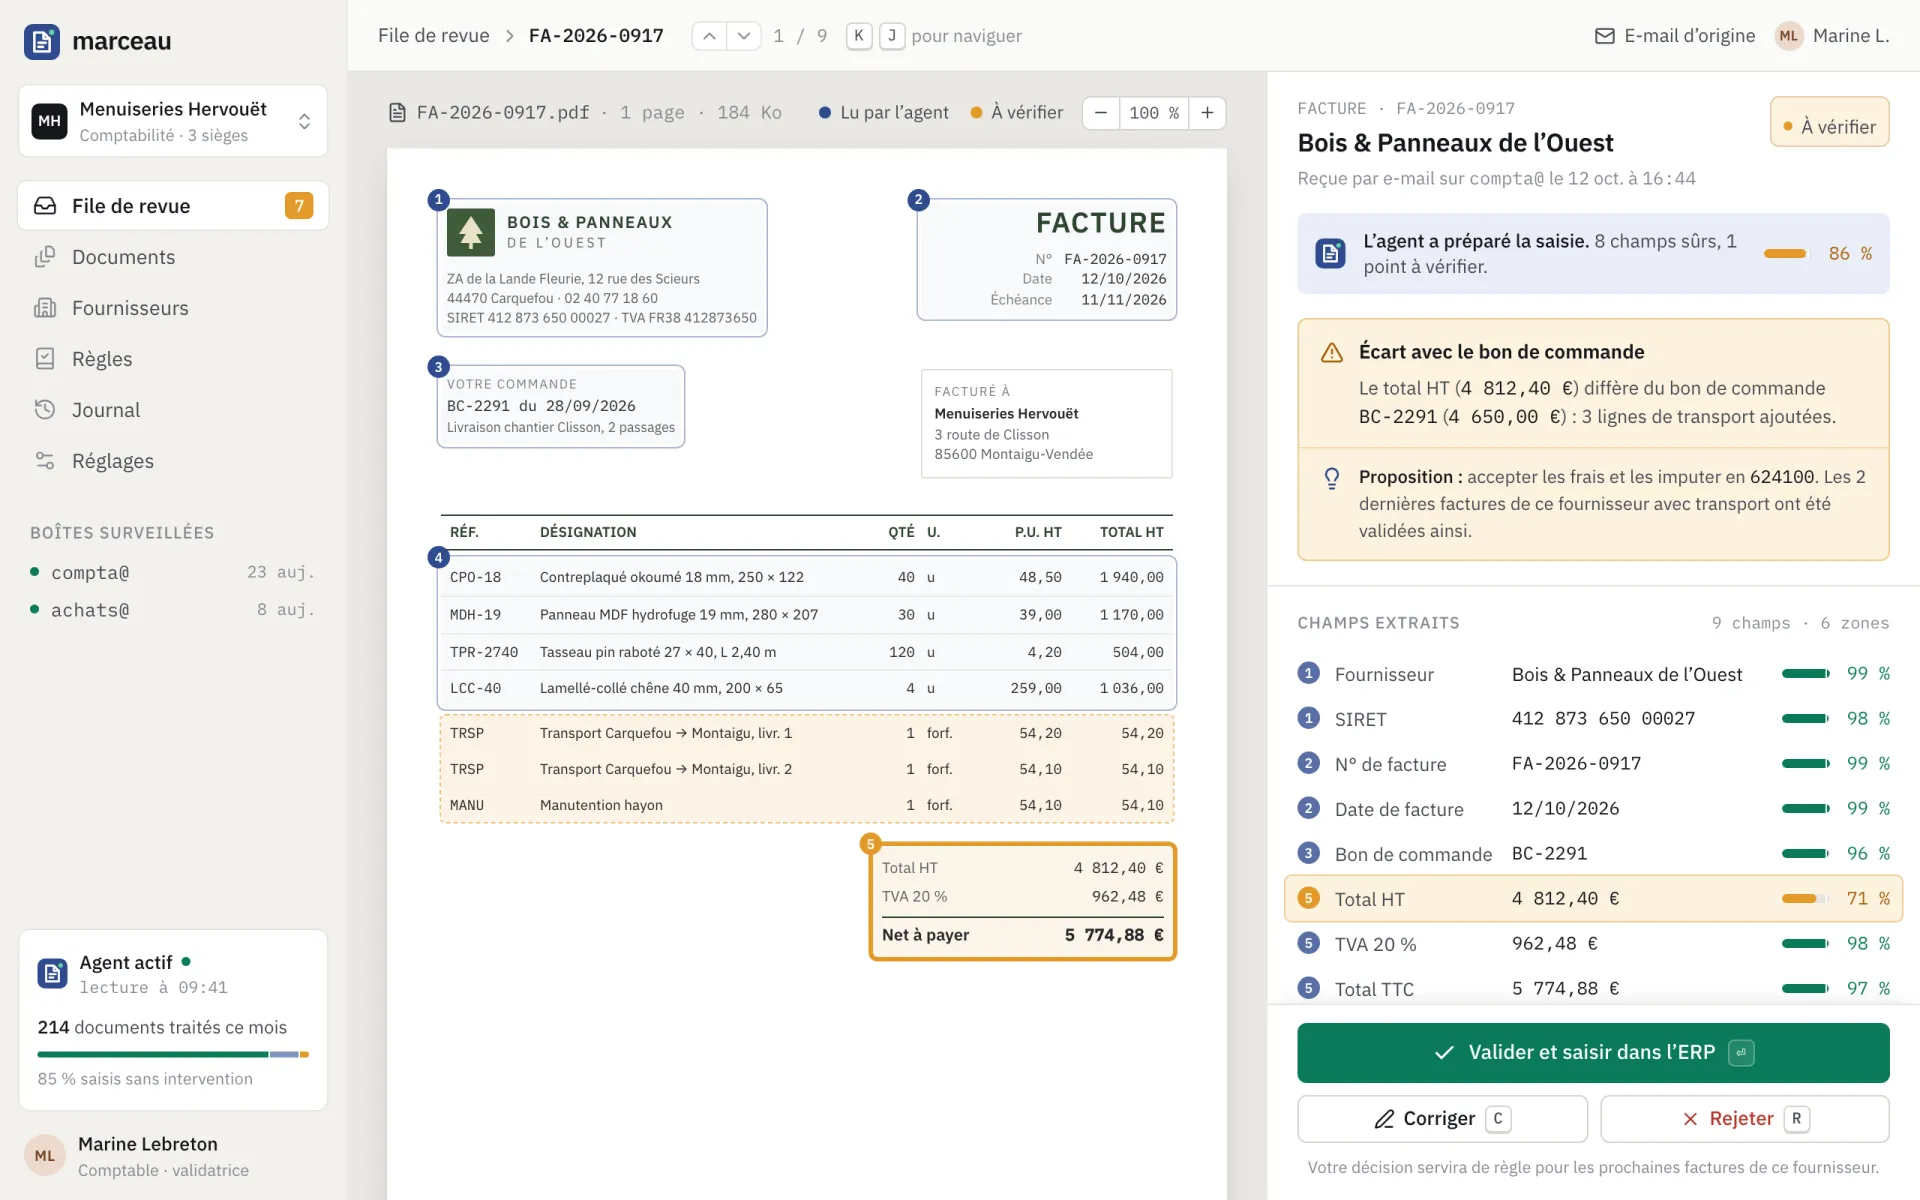Open the Règles section
The width and height of the screenshot is (1920, 1200).
173,359
